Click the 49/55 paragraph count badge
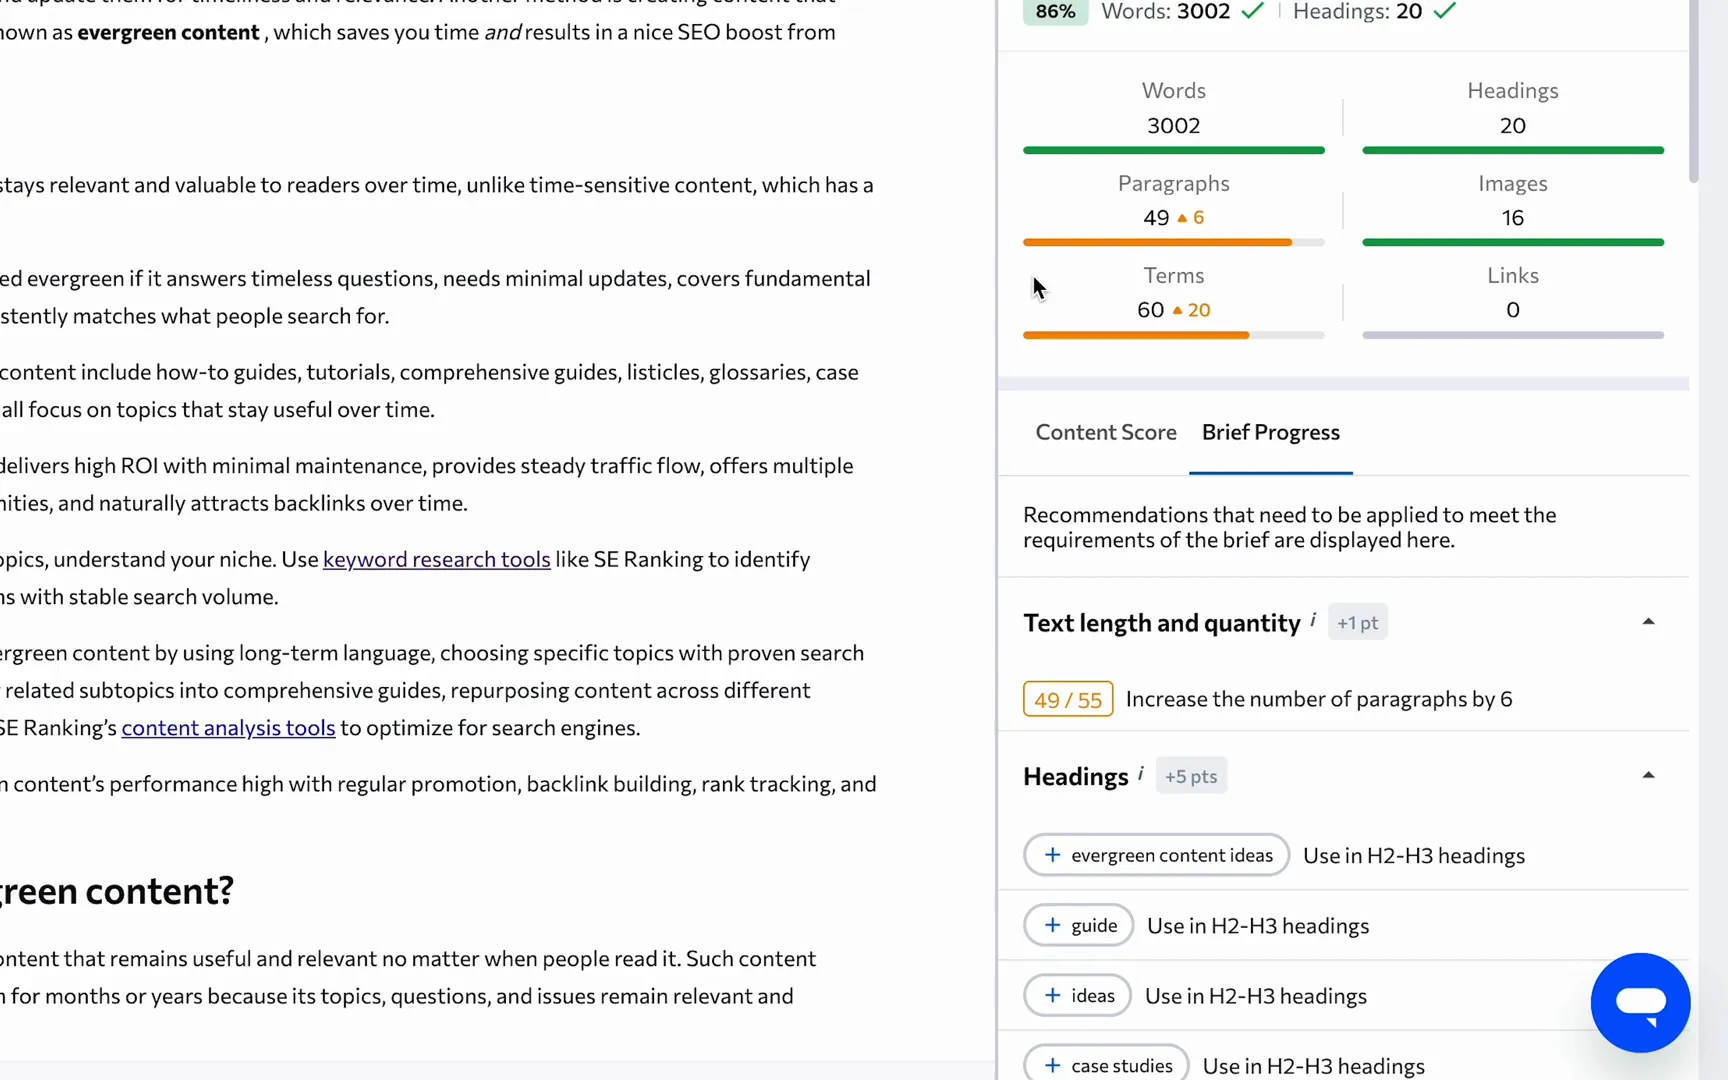Viewport: 1728px width, 1080px height. [1067, 699]
